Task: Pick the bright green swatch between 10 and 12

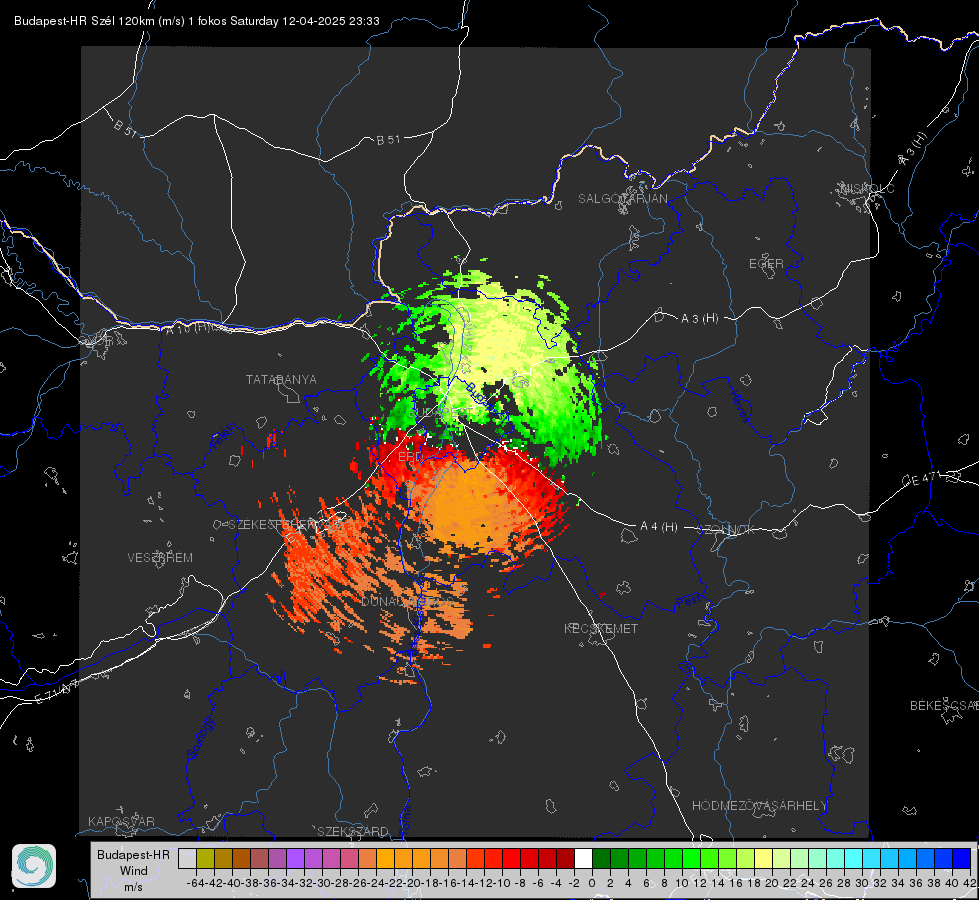Action: pos(691,858)
